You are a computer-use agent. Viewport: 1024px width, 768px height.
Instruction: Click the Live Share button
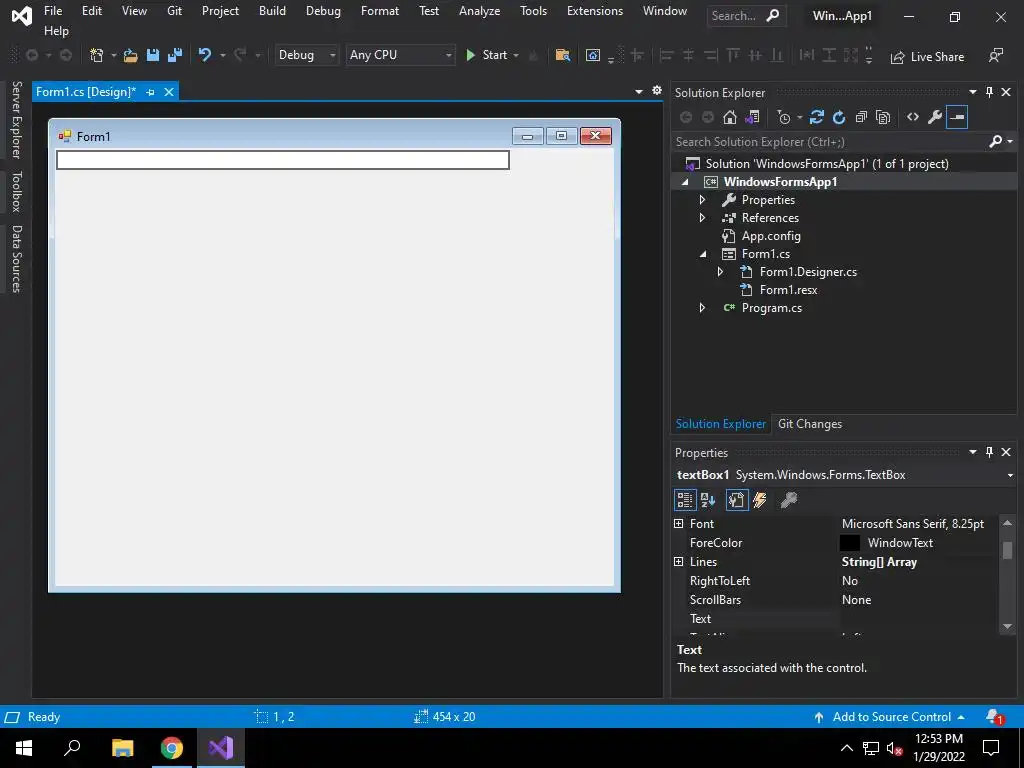point(927,57)
